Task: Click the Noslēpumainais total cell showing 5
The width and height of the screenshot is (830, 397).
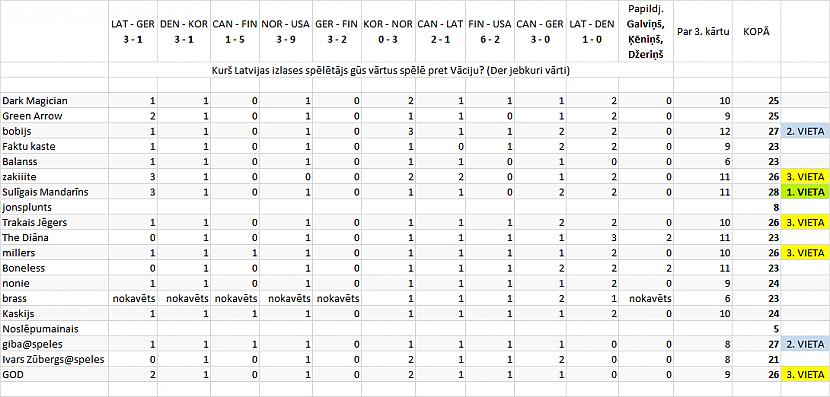Action: [757, 329]
